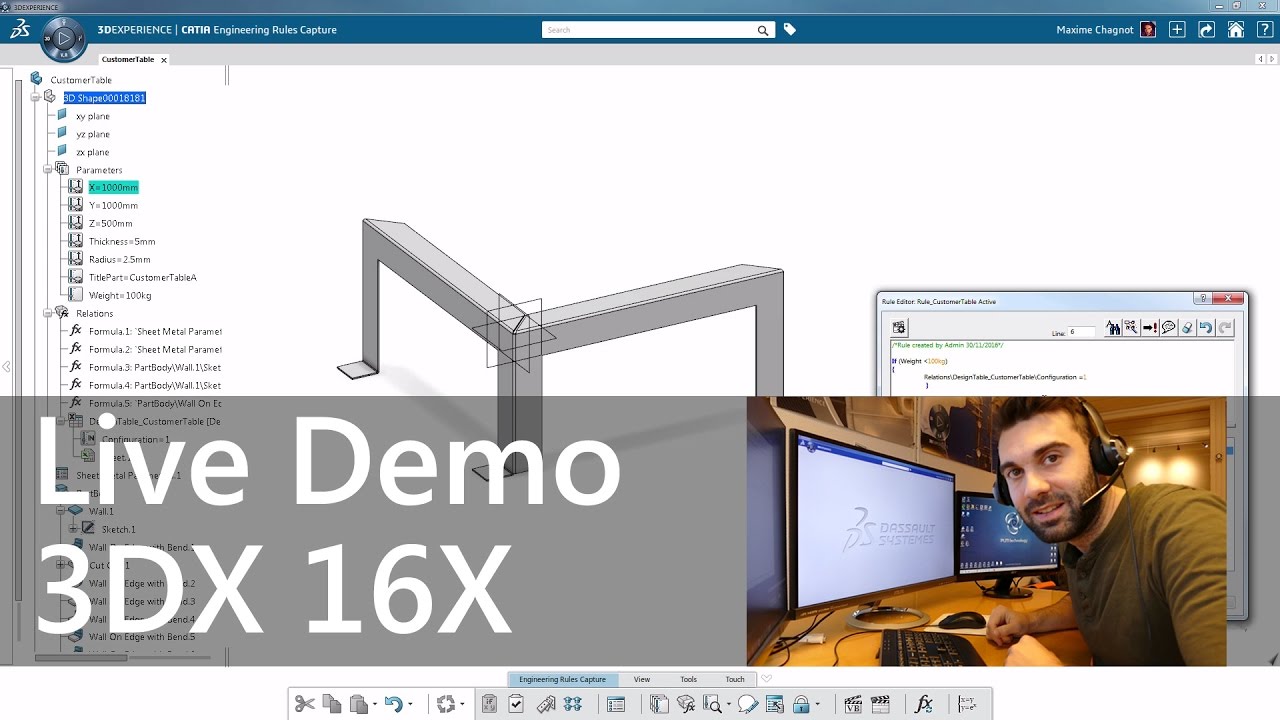Click the Copy icon in the toolbar
1280x720 pixels.
point(332,704)
